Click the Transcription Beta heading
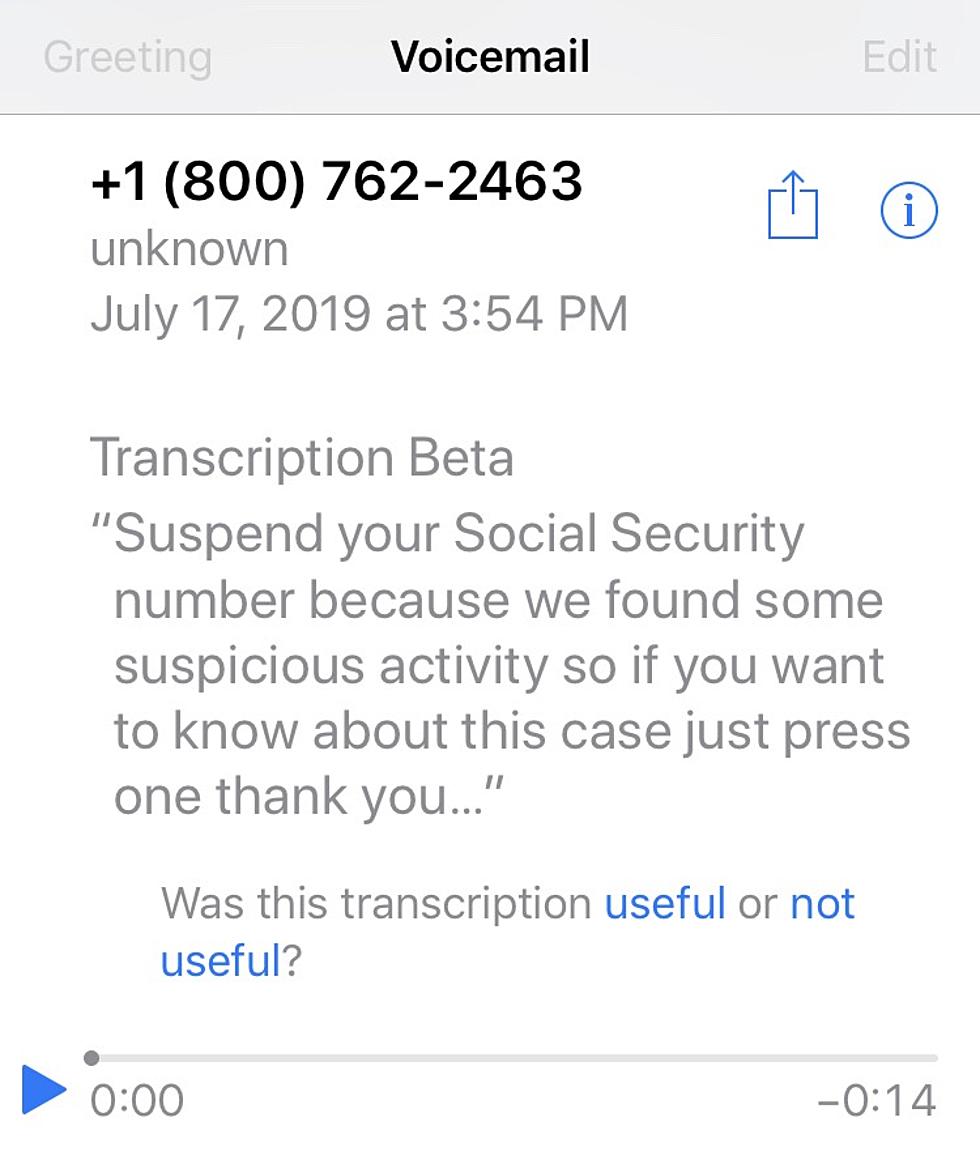 tap(301, 457)
